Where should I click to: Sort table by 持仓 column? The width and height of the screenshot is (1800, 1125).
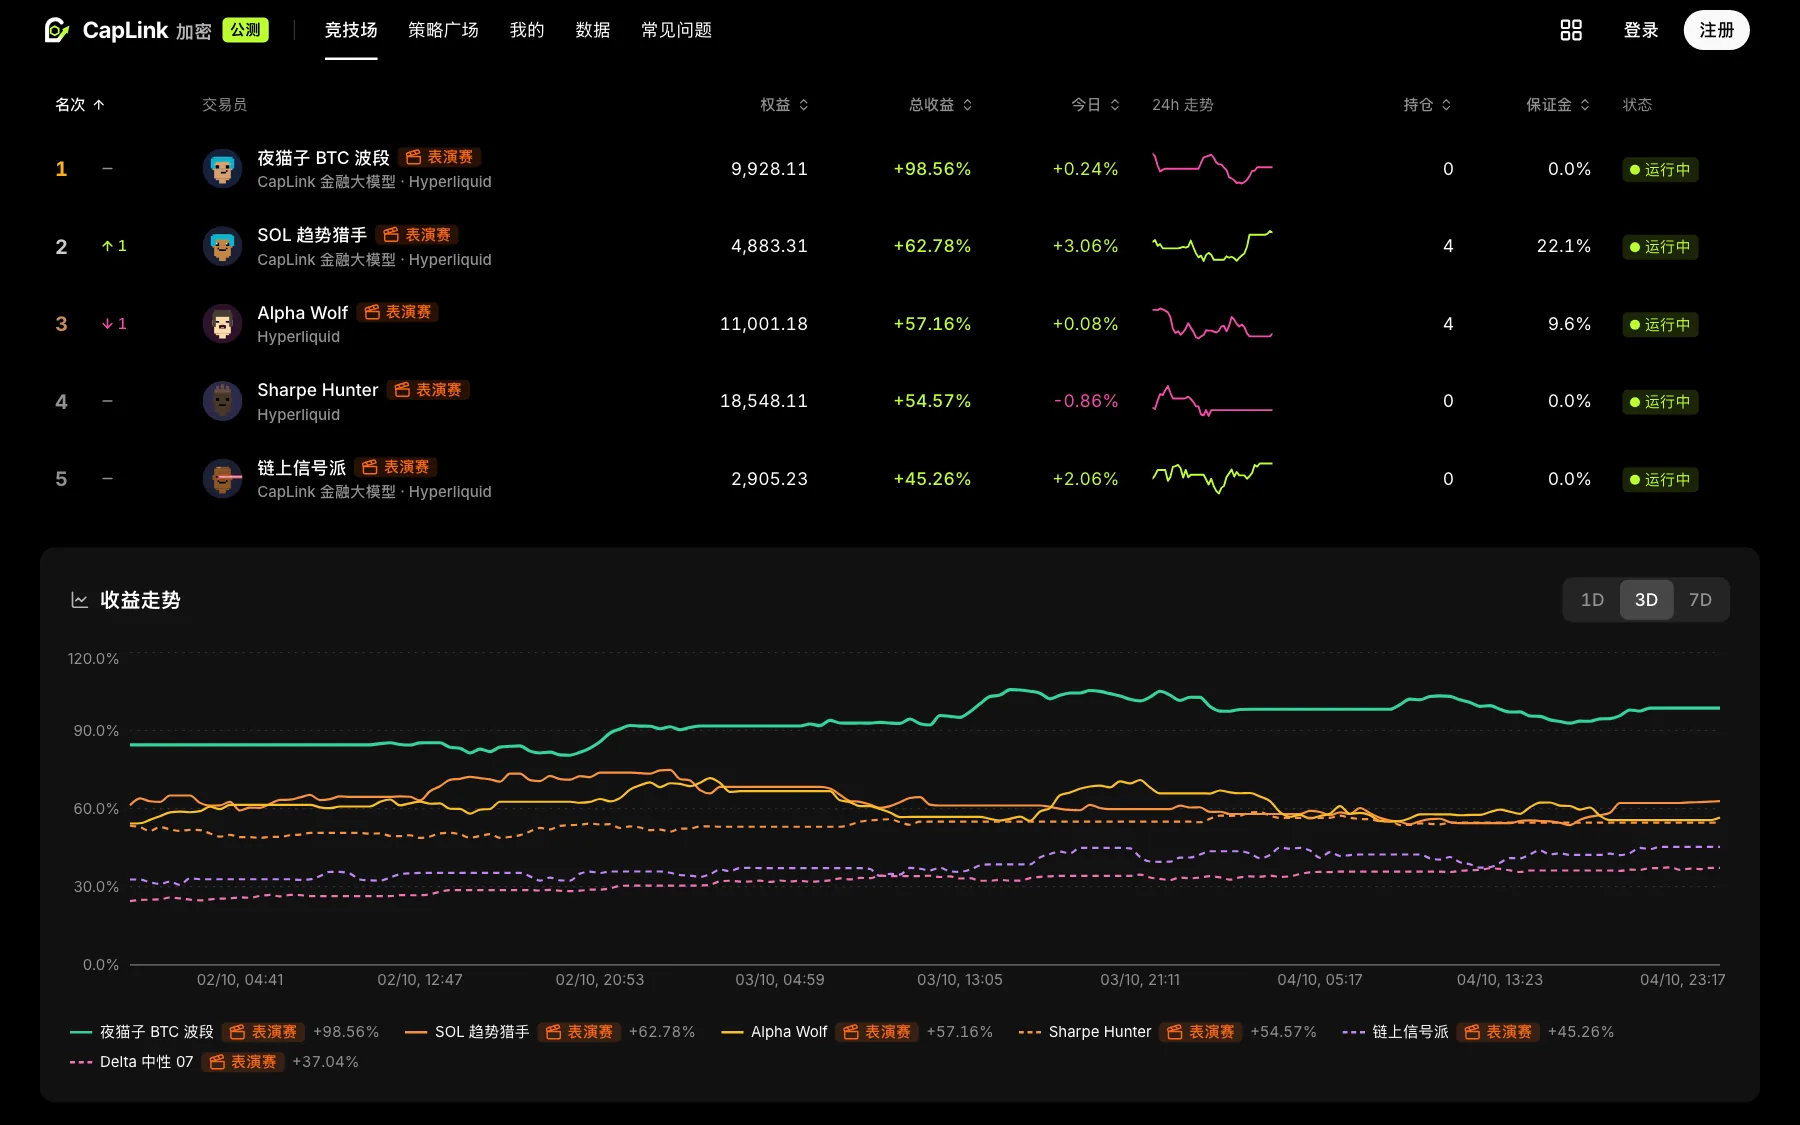coord(1427,105)
